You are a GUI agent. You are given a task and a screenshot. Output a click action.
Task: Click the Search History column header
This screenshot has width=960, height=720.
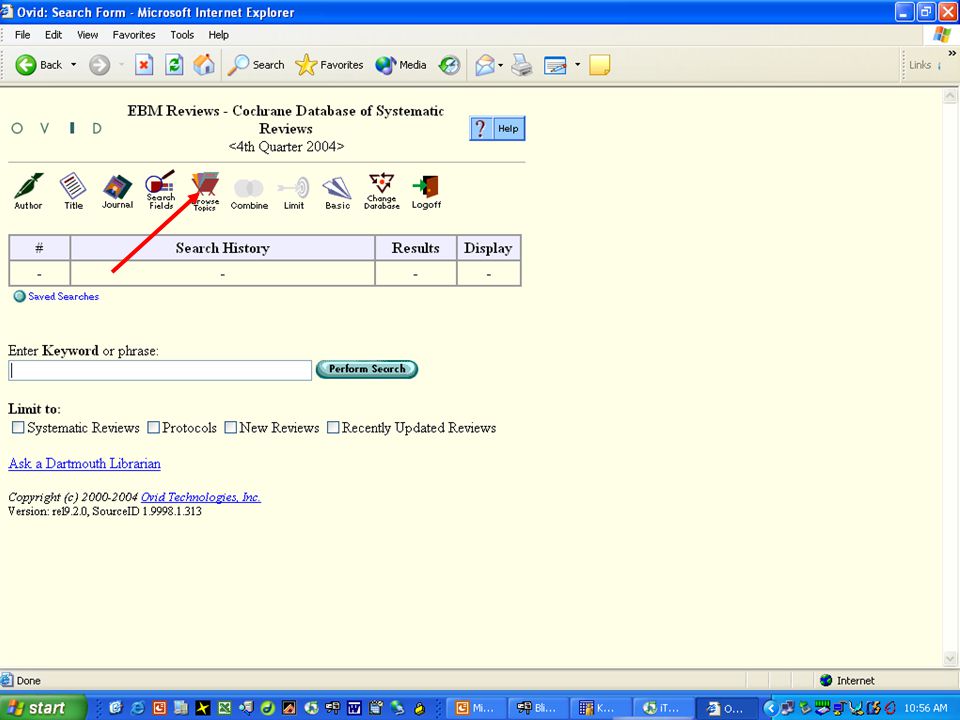pyautogui.click(x=222, y=248)
